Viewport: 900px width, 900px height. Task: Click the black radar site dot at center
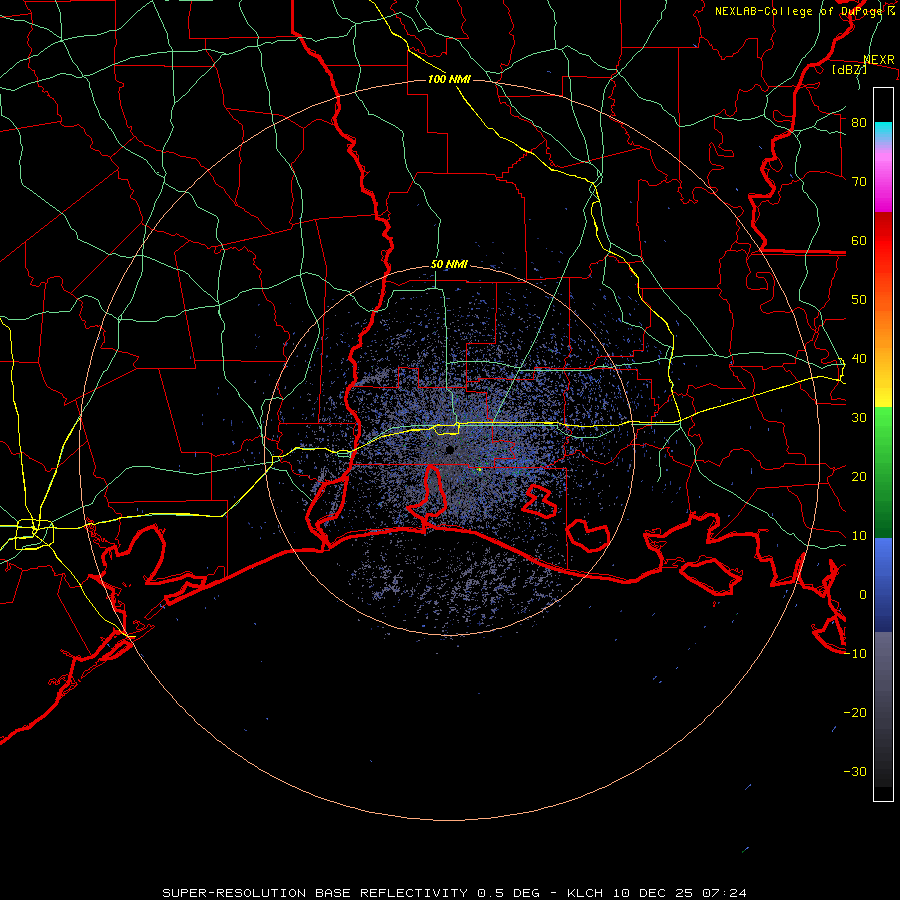tap(450, 450)
